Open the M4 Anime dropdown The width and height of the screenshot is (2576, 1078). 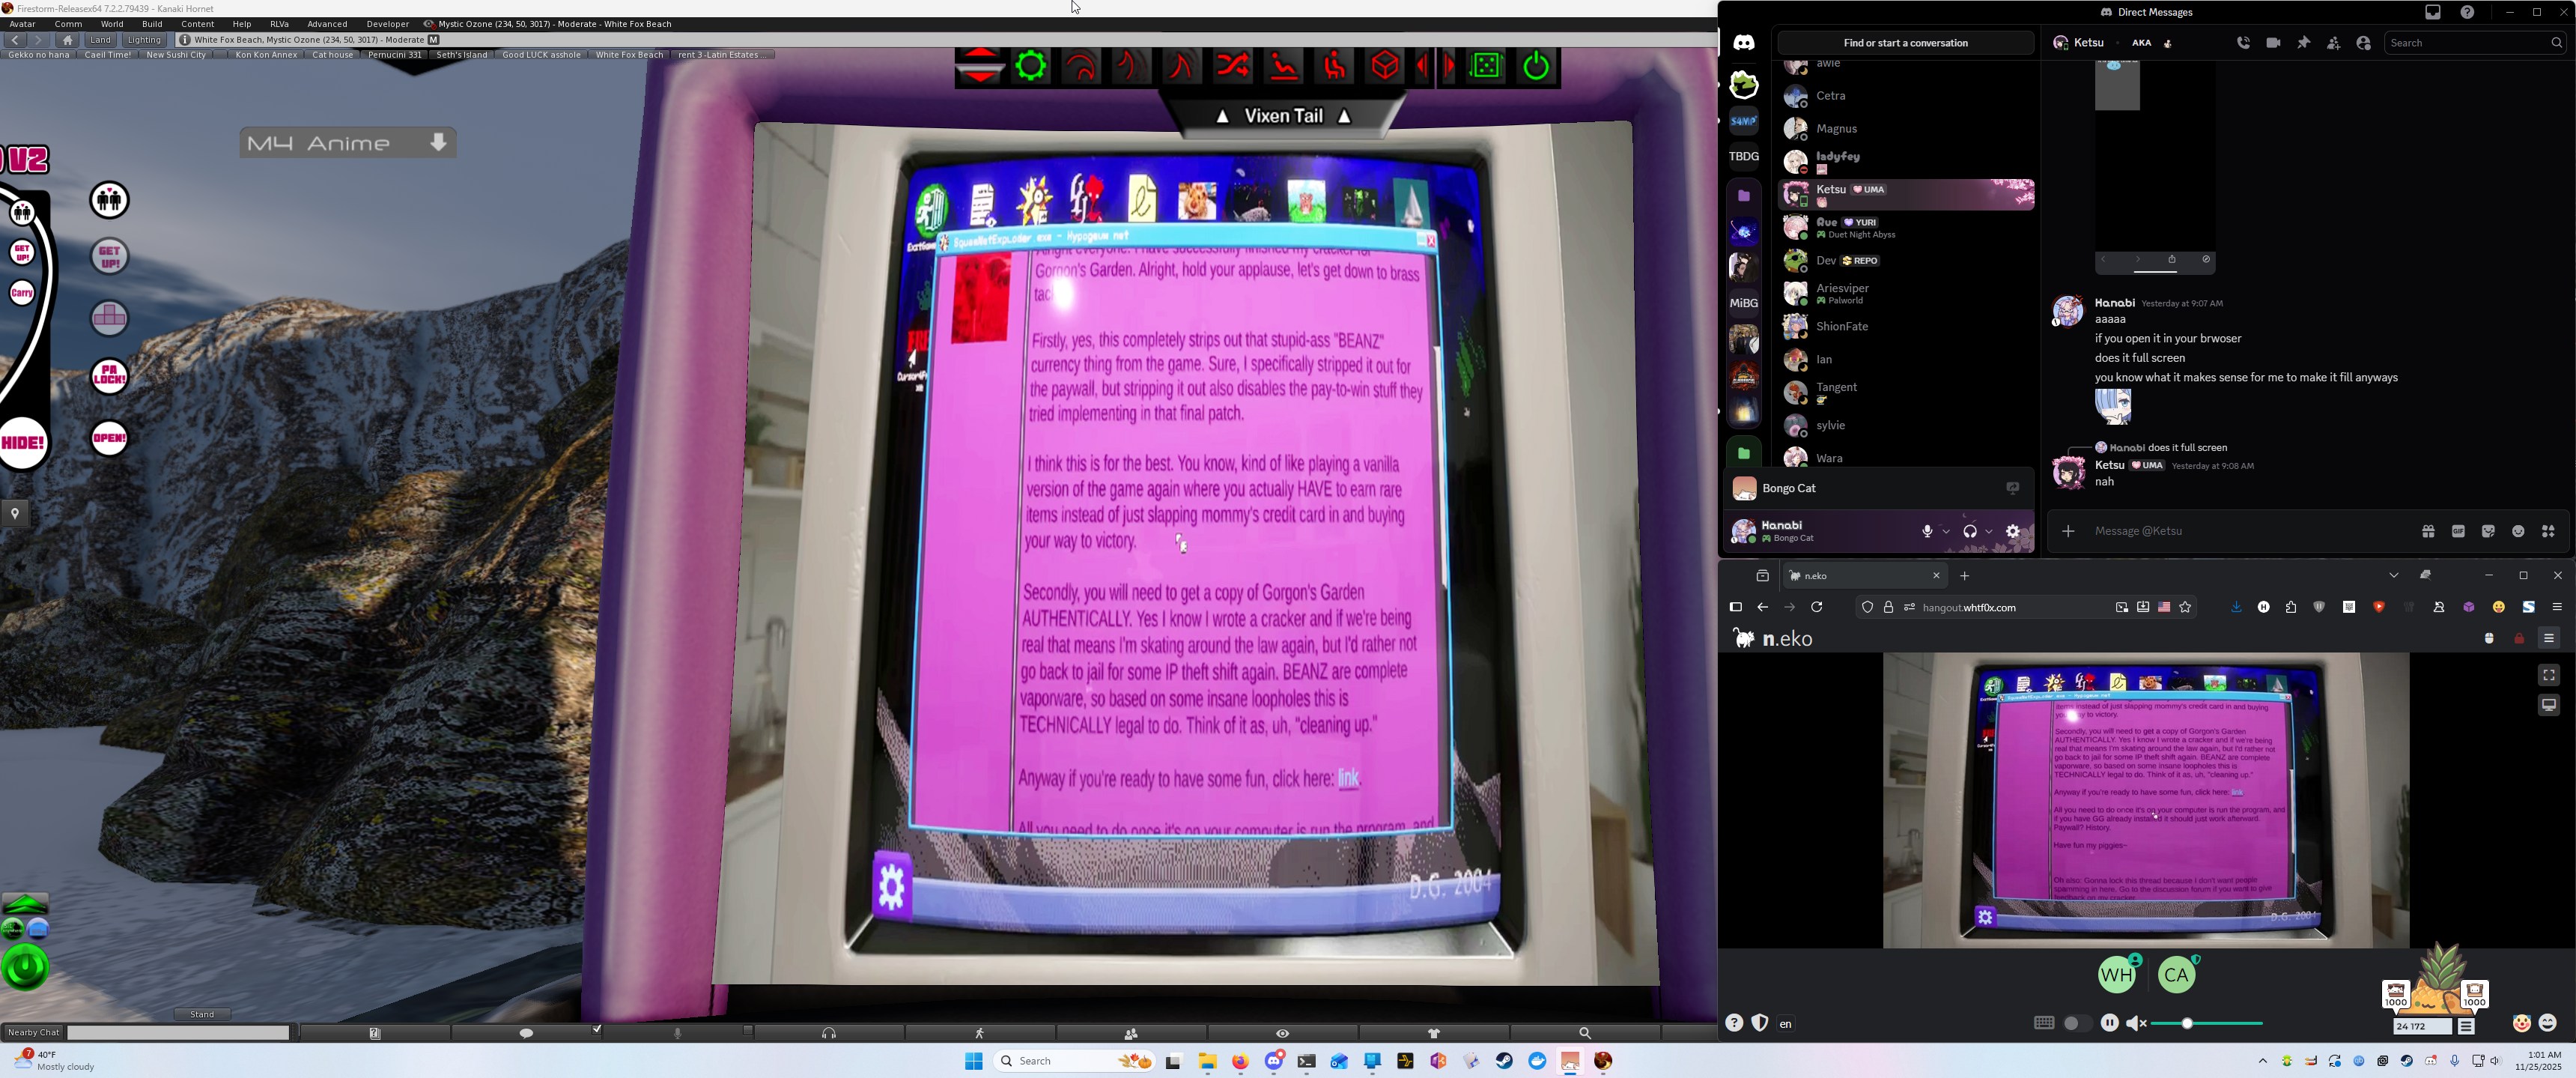pyautogui.click(x=438, y=143)
